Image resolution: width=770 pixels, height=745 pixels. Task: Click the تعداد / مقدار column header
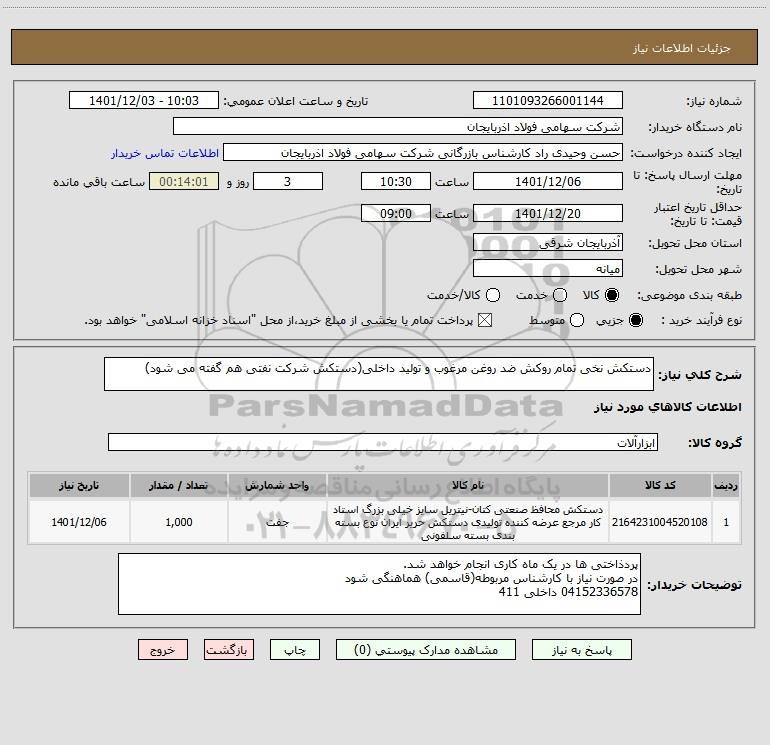(179, 485)
